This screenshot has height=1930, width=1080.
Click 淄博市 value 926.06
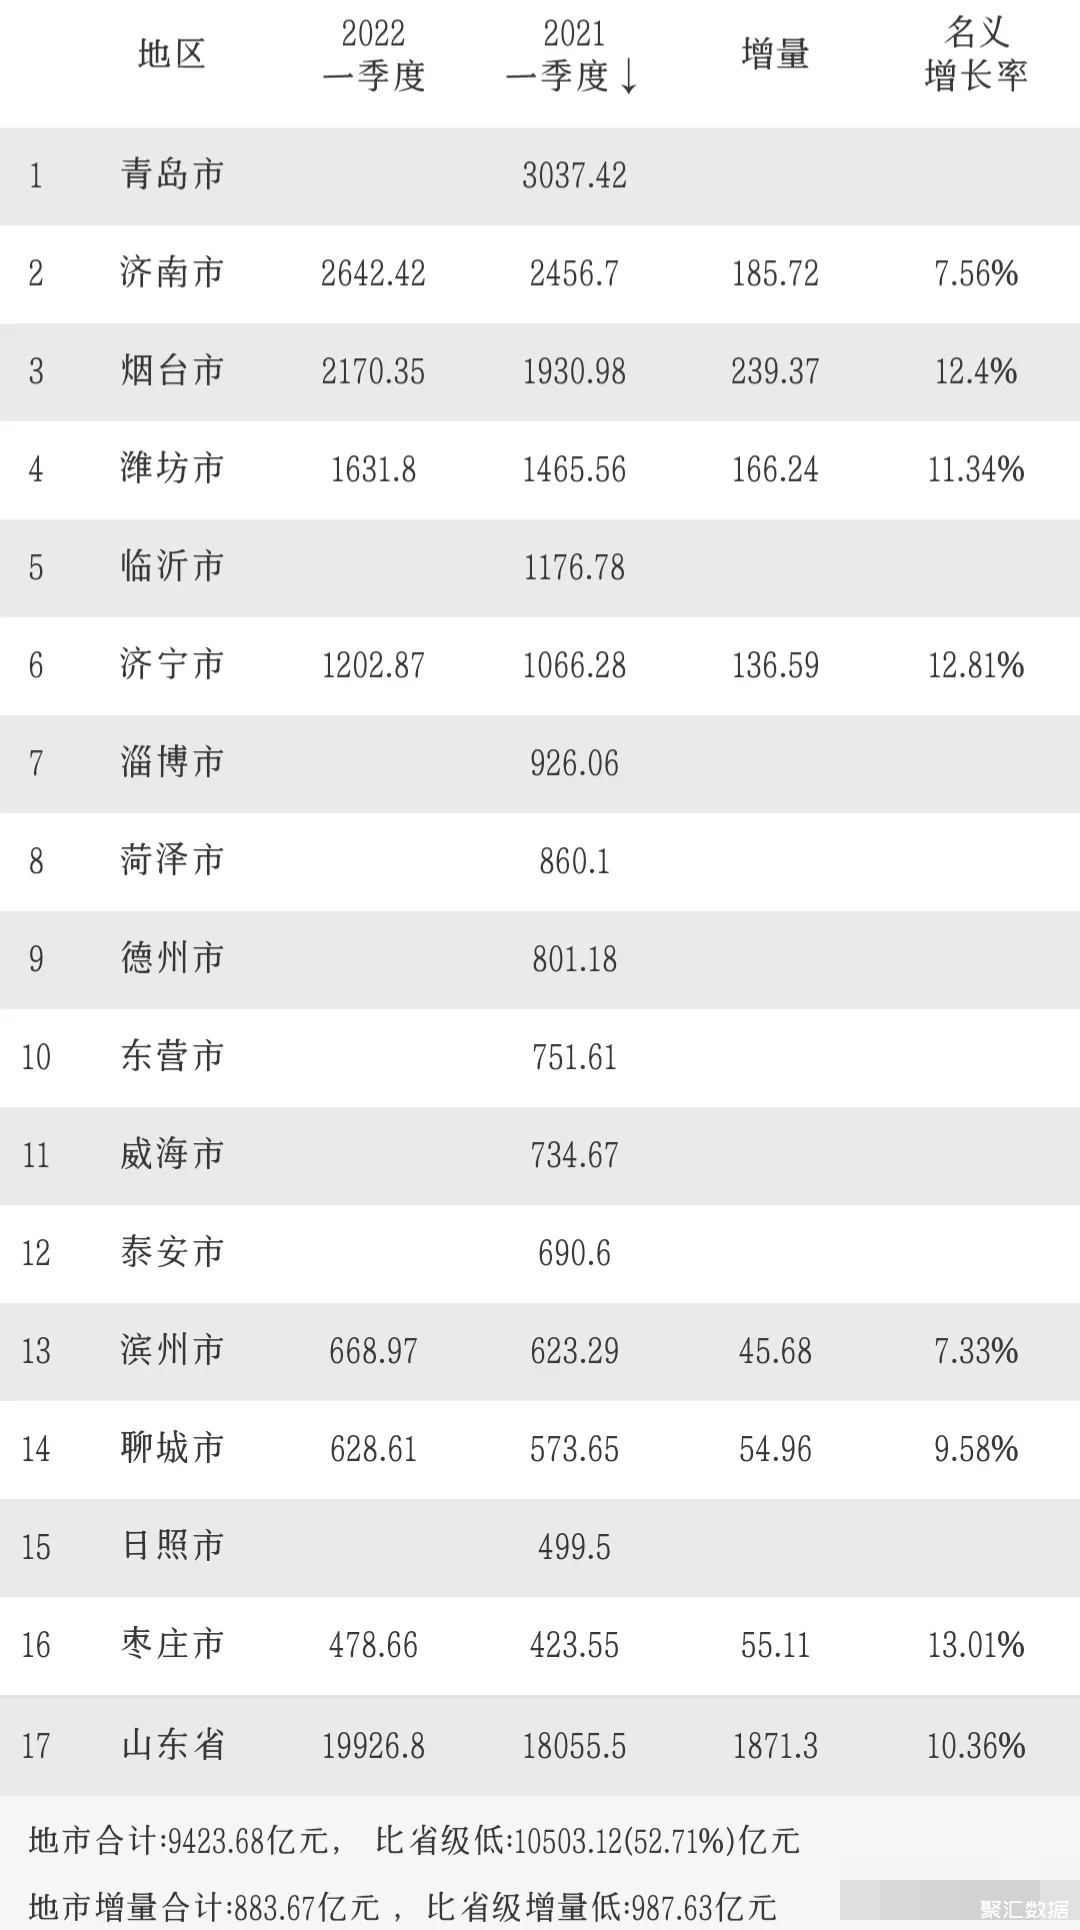(574, 763)
